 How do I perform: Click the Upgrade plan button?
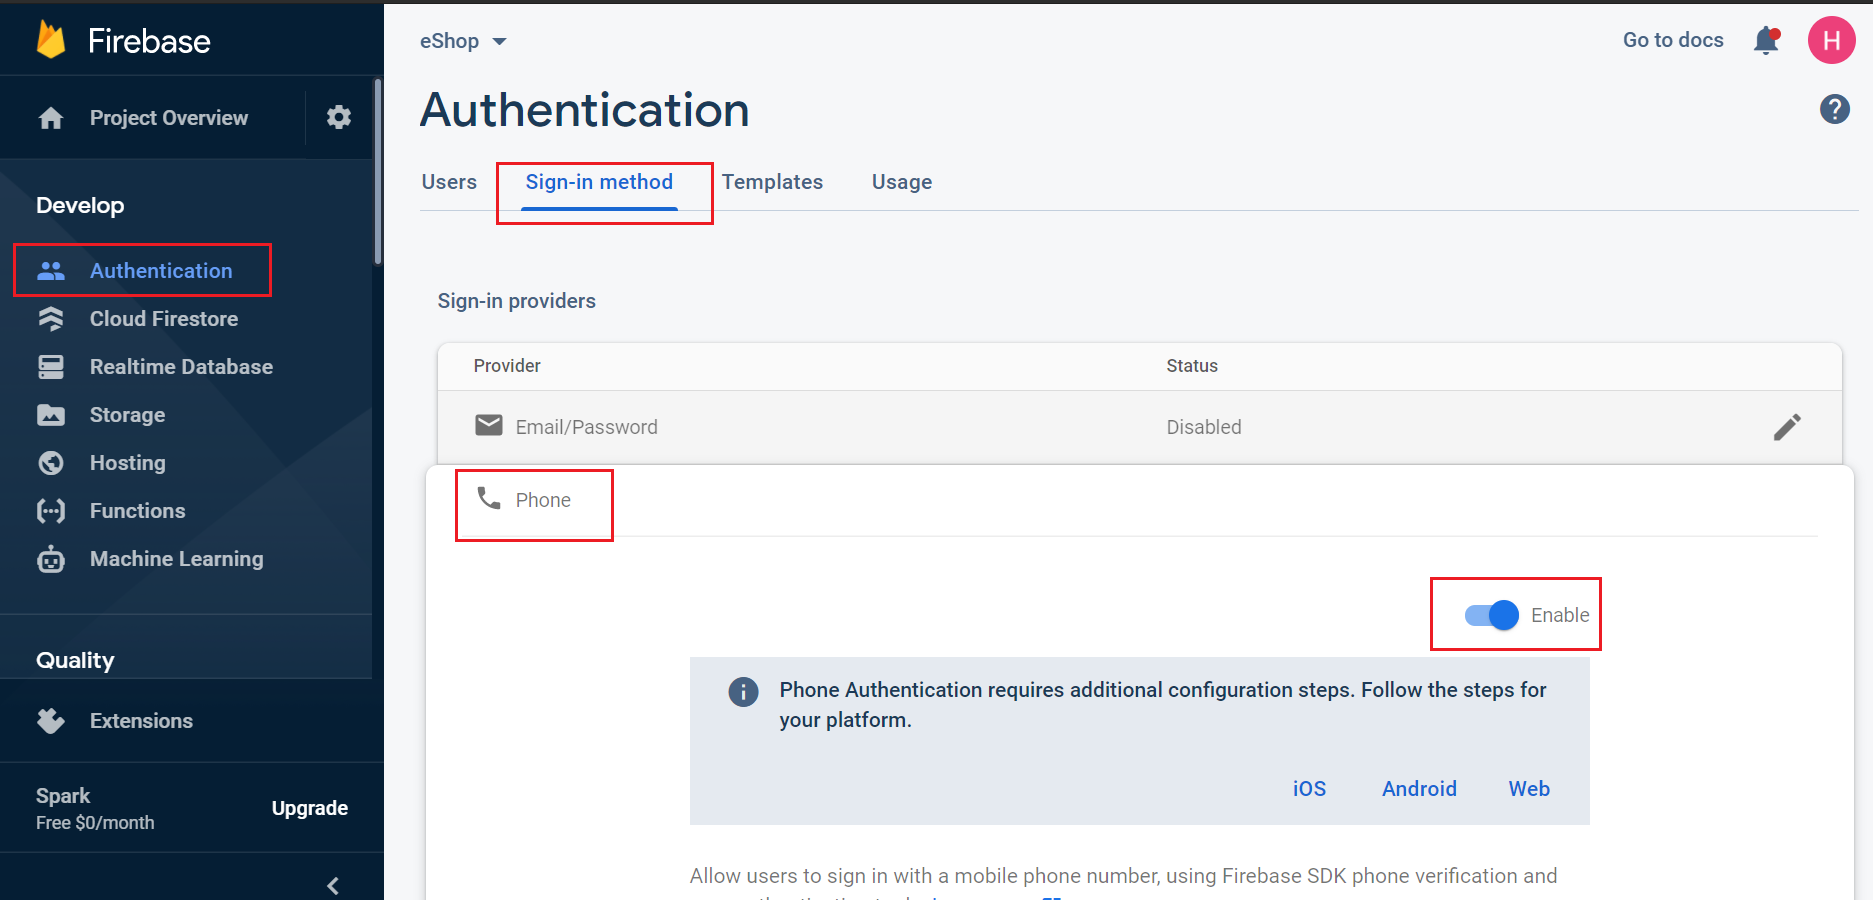310,808
